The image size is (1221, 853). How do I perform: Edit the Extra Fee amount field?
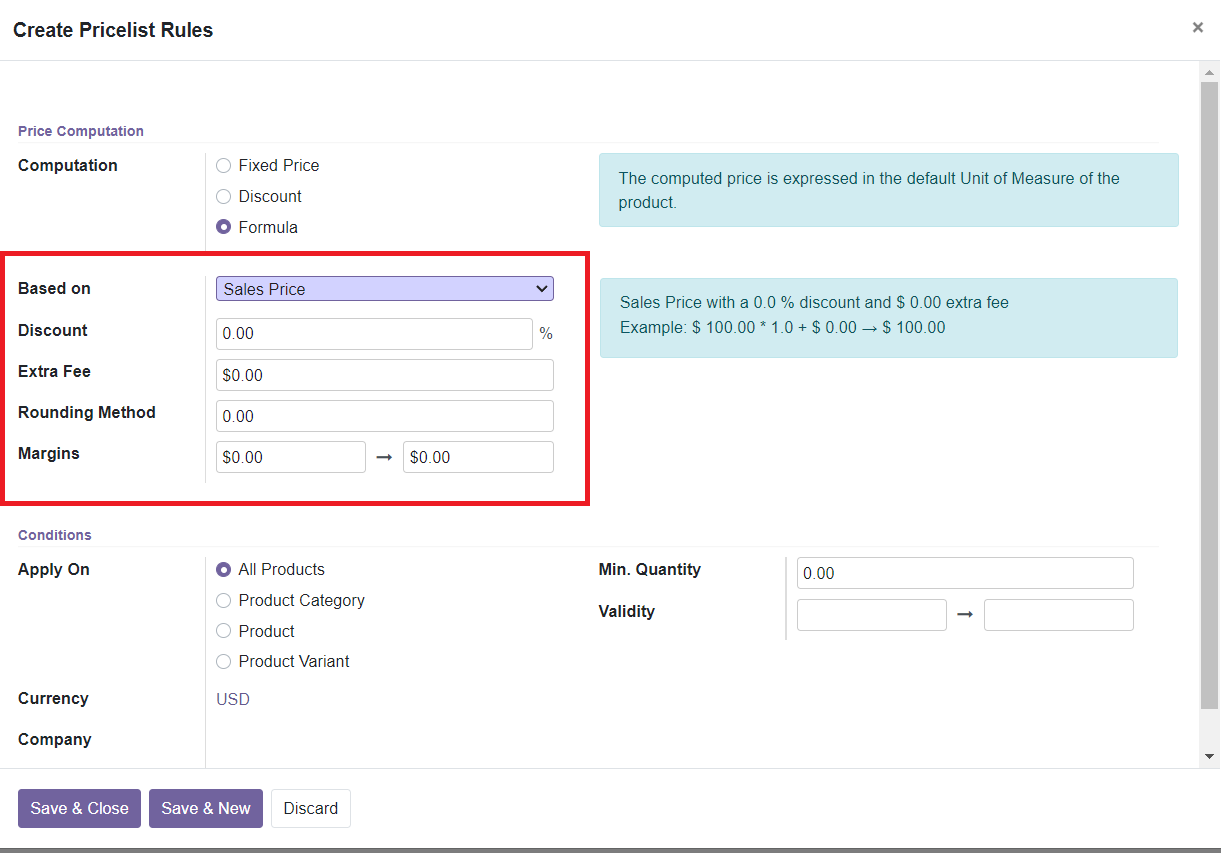(x=384, y=374)
